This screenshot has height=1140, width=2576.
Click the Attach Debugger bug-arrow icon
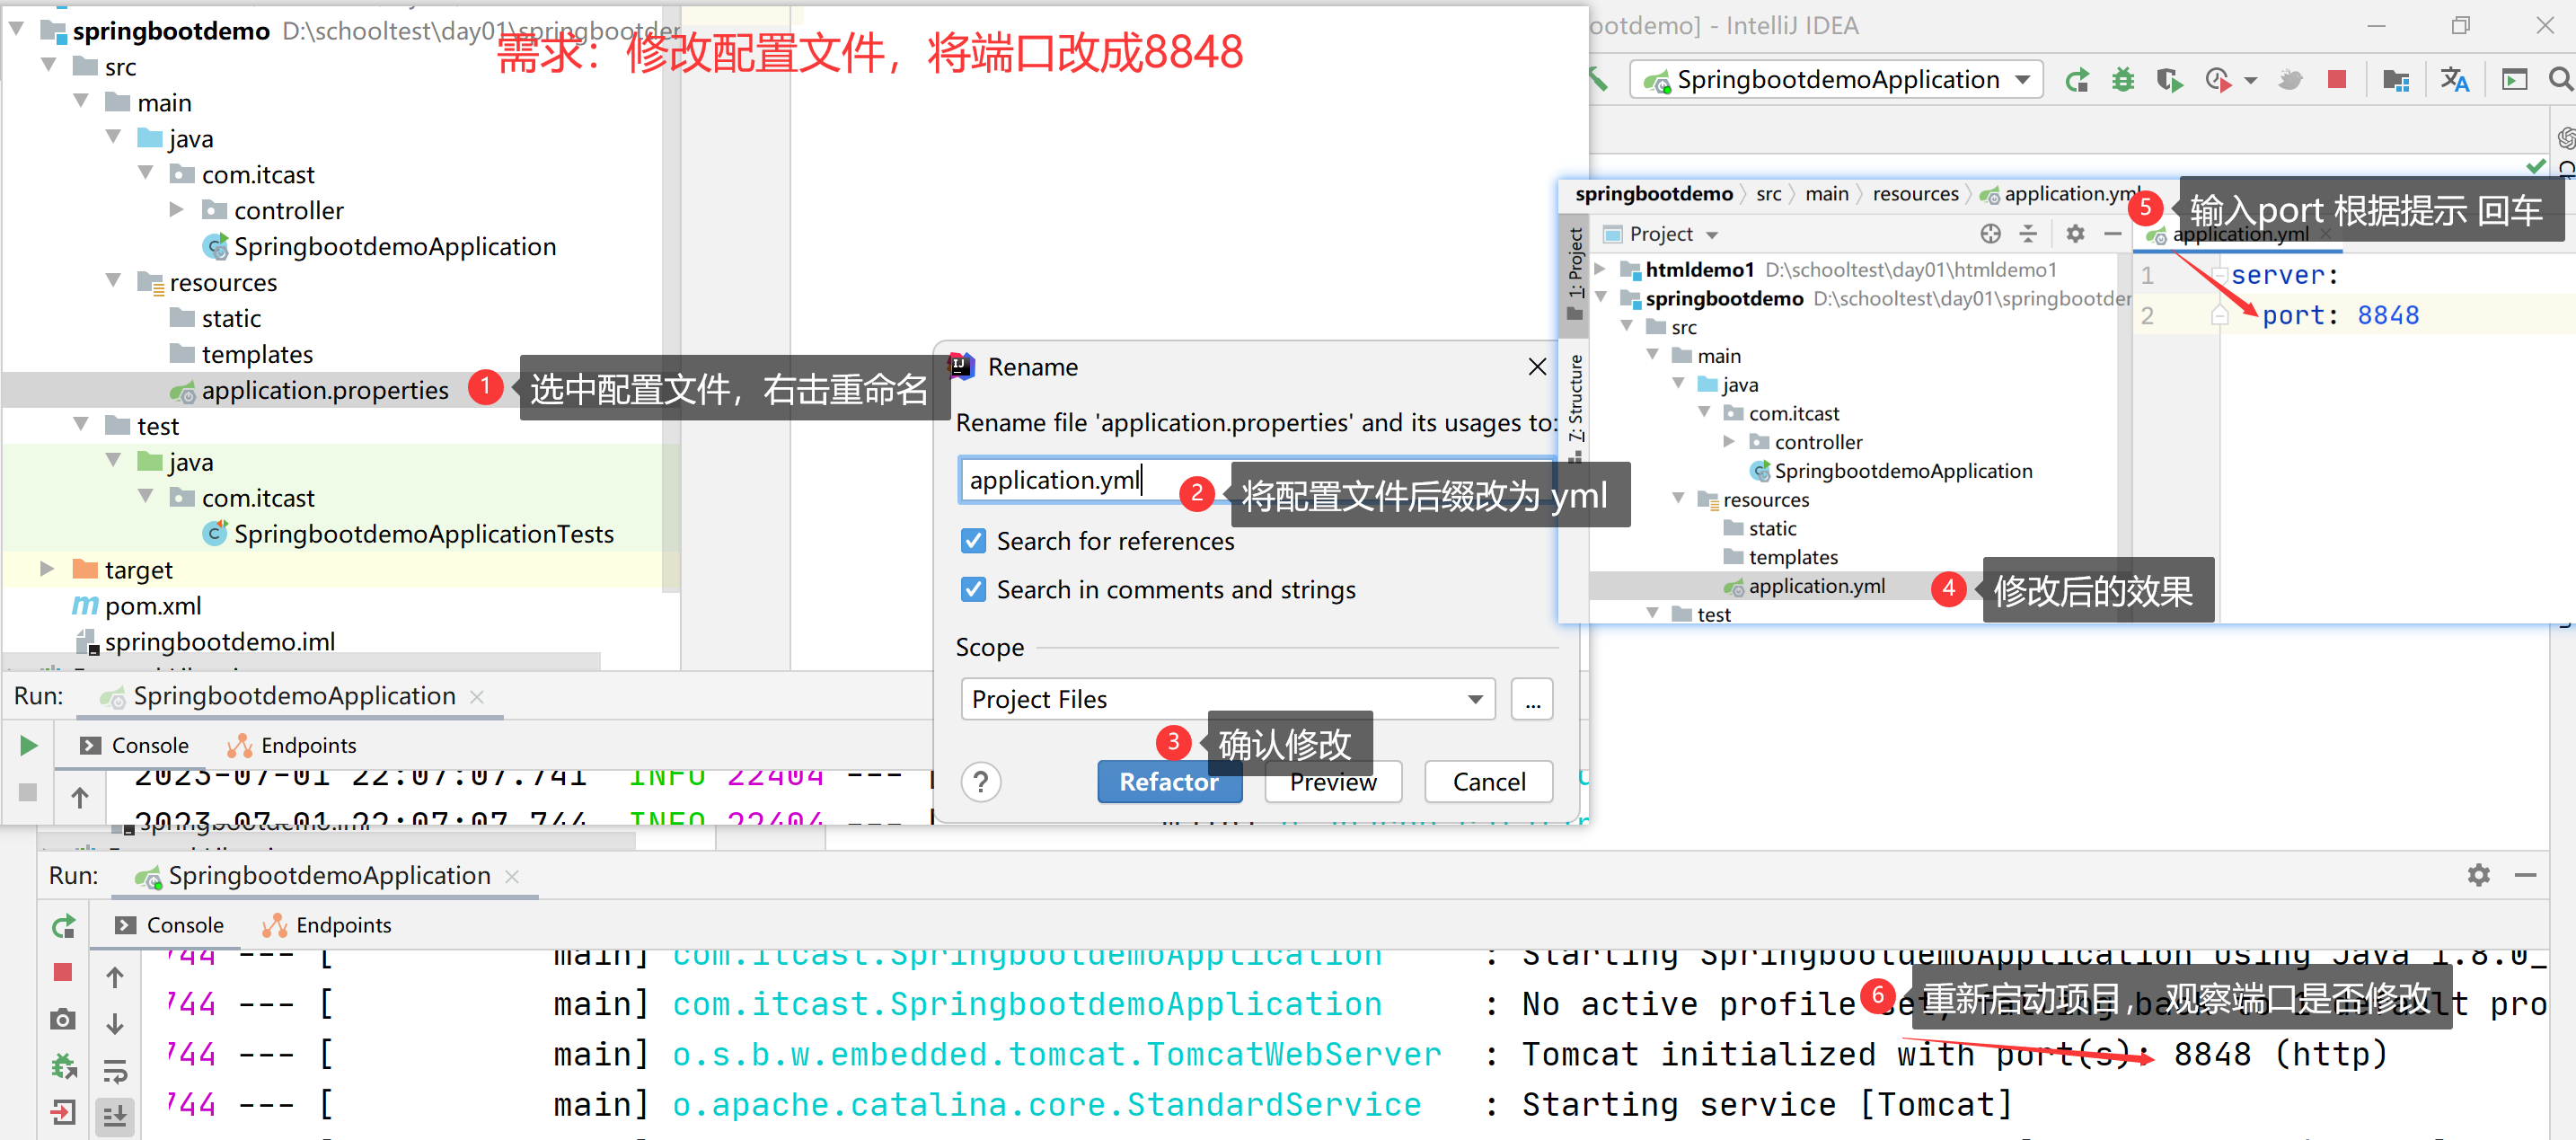coord(63,1066)
